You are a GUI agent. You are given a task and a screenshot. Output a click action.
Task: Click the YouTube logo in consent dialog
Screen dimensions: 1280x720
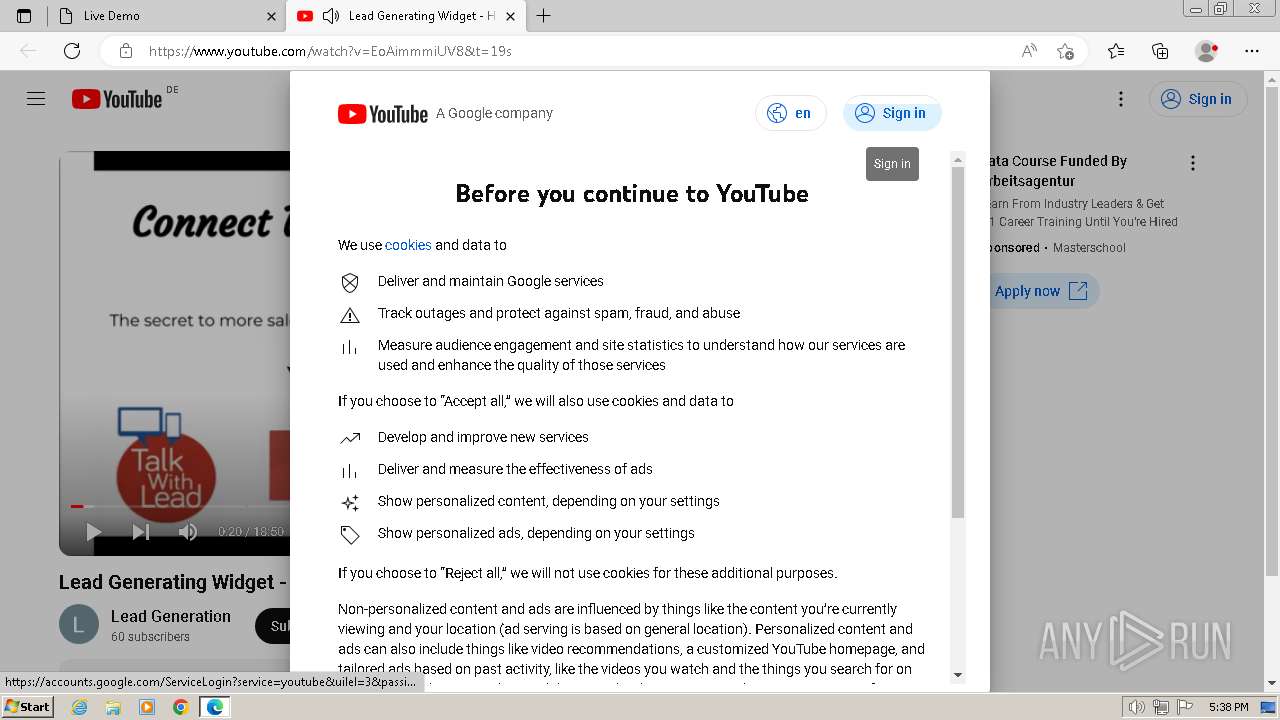pyautogui.click(x=383, y=114)
